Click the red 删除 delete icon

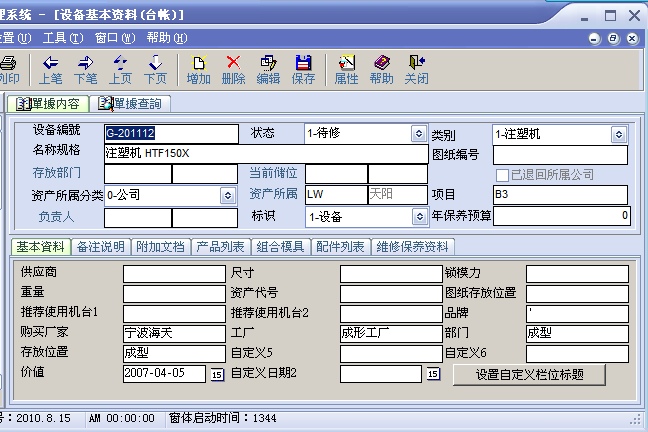pos(233,63)
